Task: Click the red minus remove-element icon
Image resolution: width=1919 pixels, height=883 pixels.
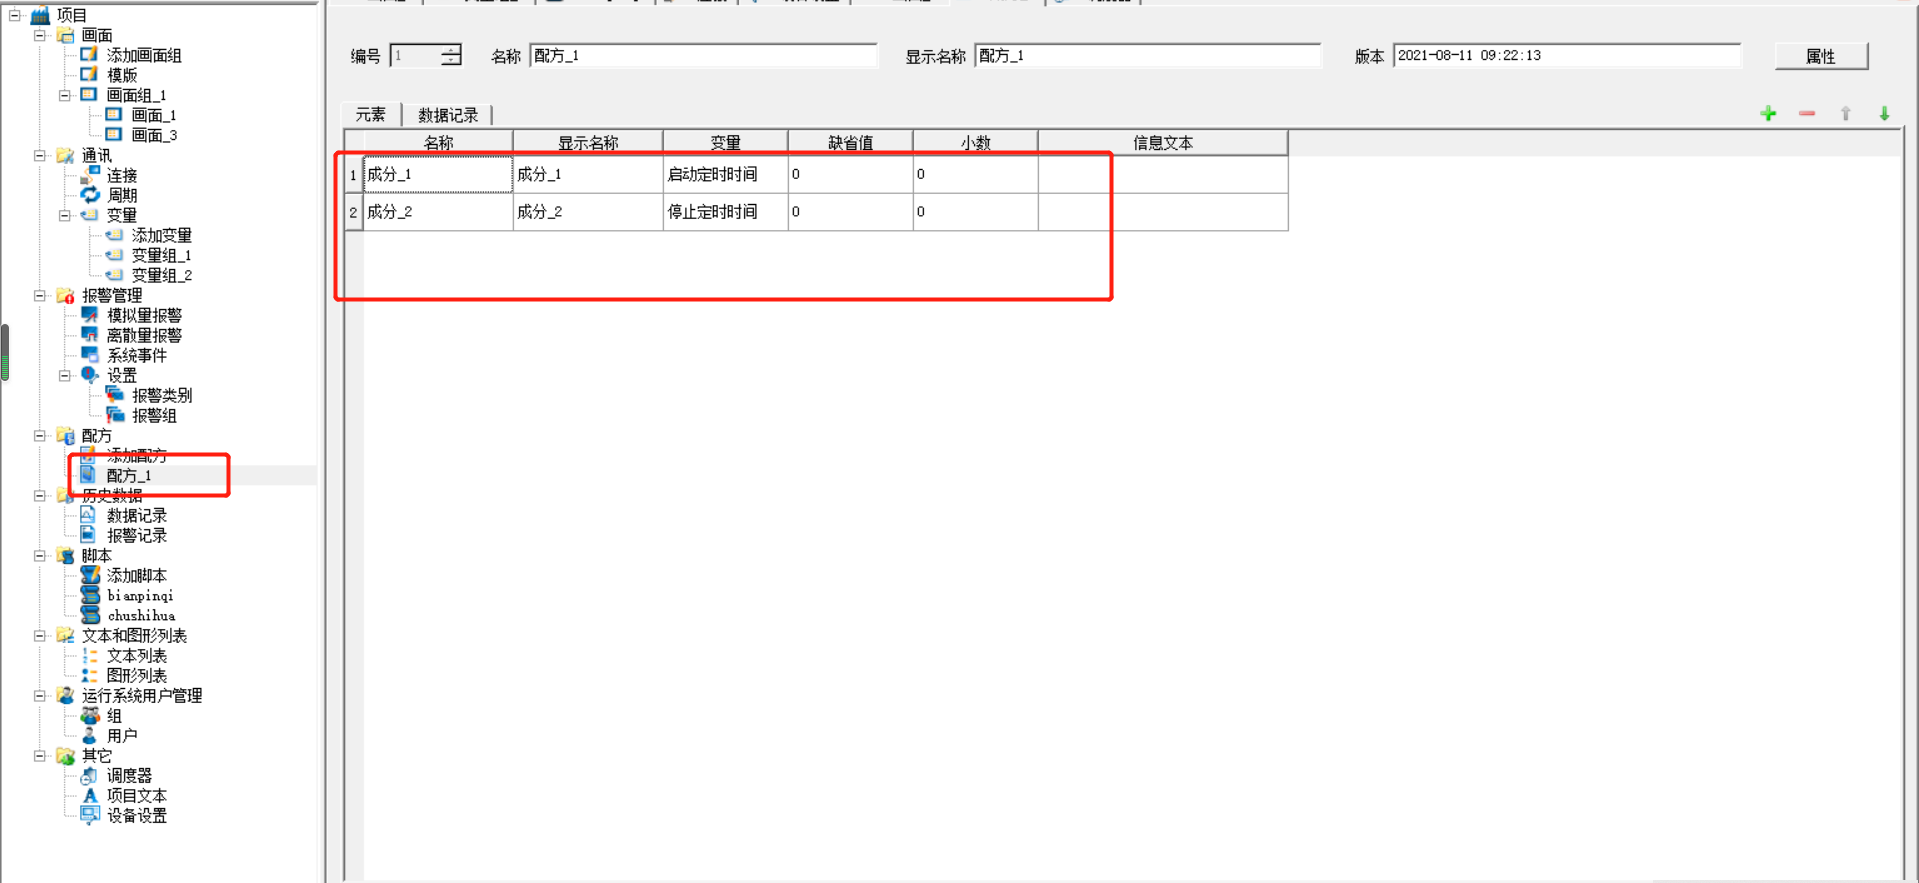Action: pyautogui.click(x=1807, y=114)
